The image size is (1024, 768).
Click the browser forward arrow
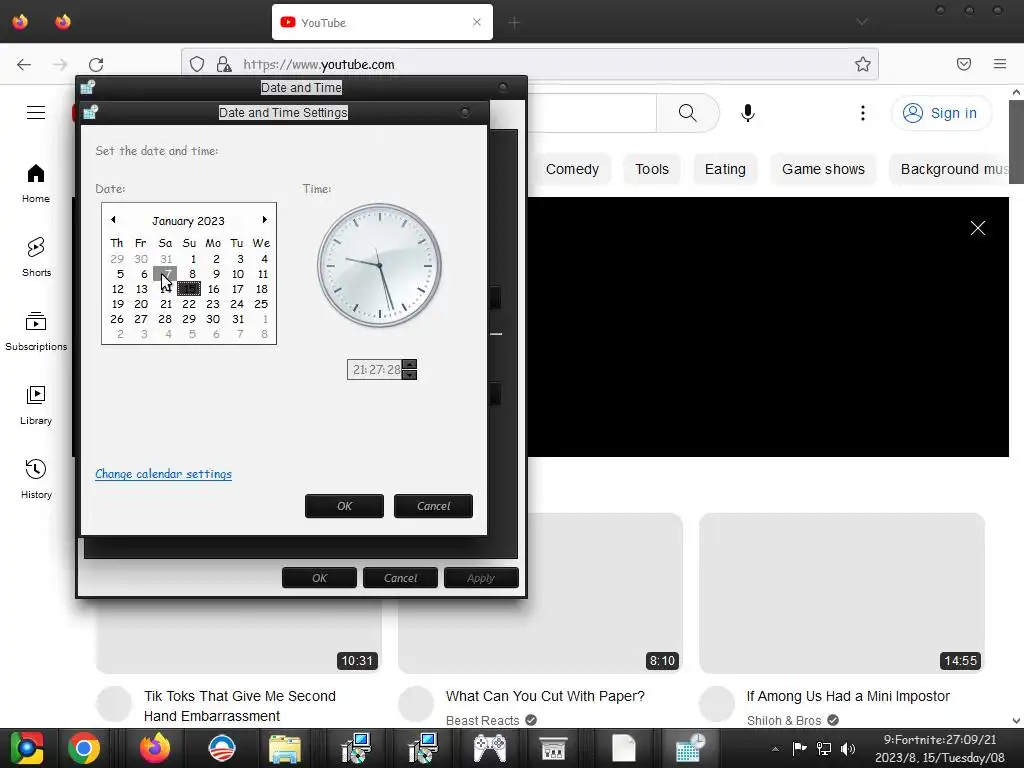[60, 64]
